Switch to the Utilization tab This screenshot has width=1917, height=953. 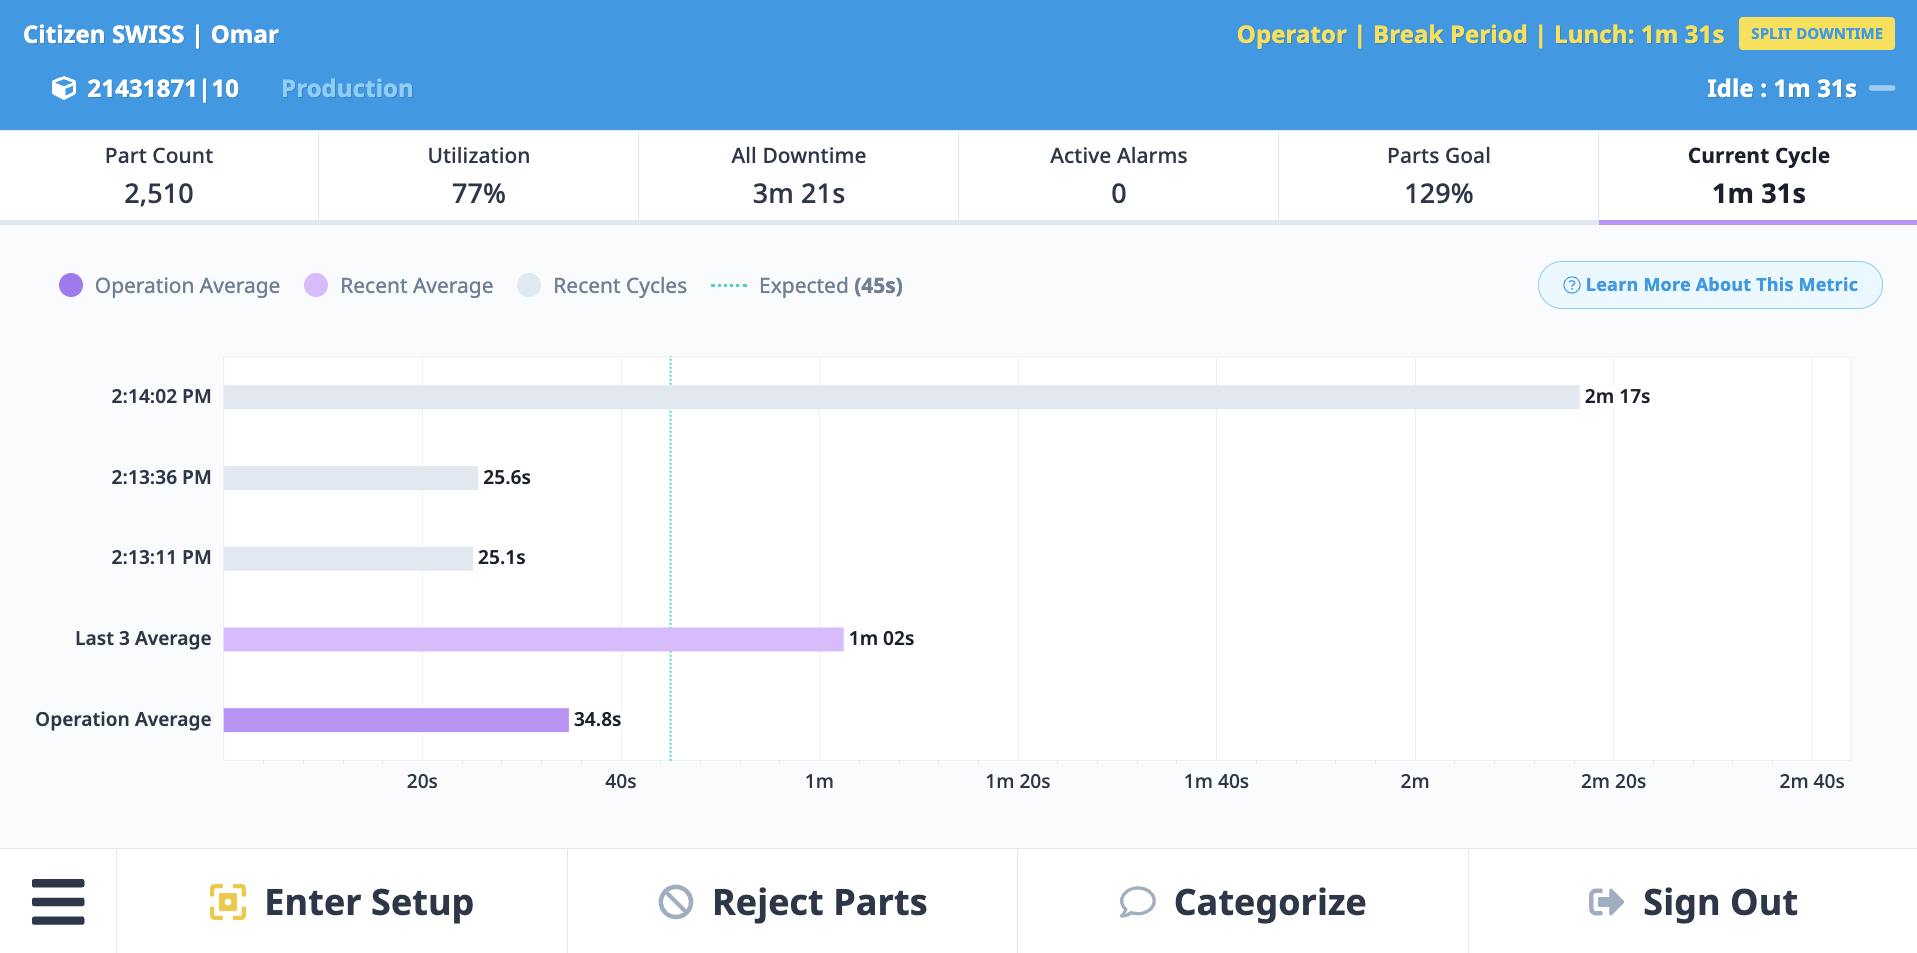(x=478, y=175)
